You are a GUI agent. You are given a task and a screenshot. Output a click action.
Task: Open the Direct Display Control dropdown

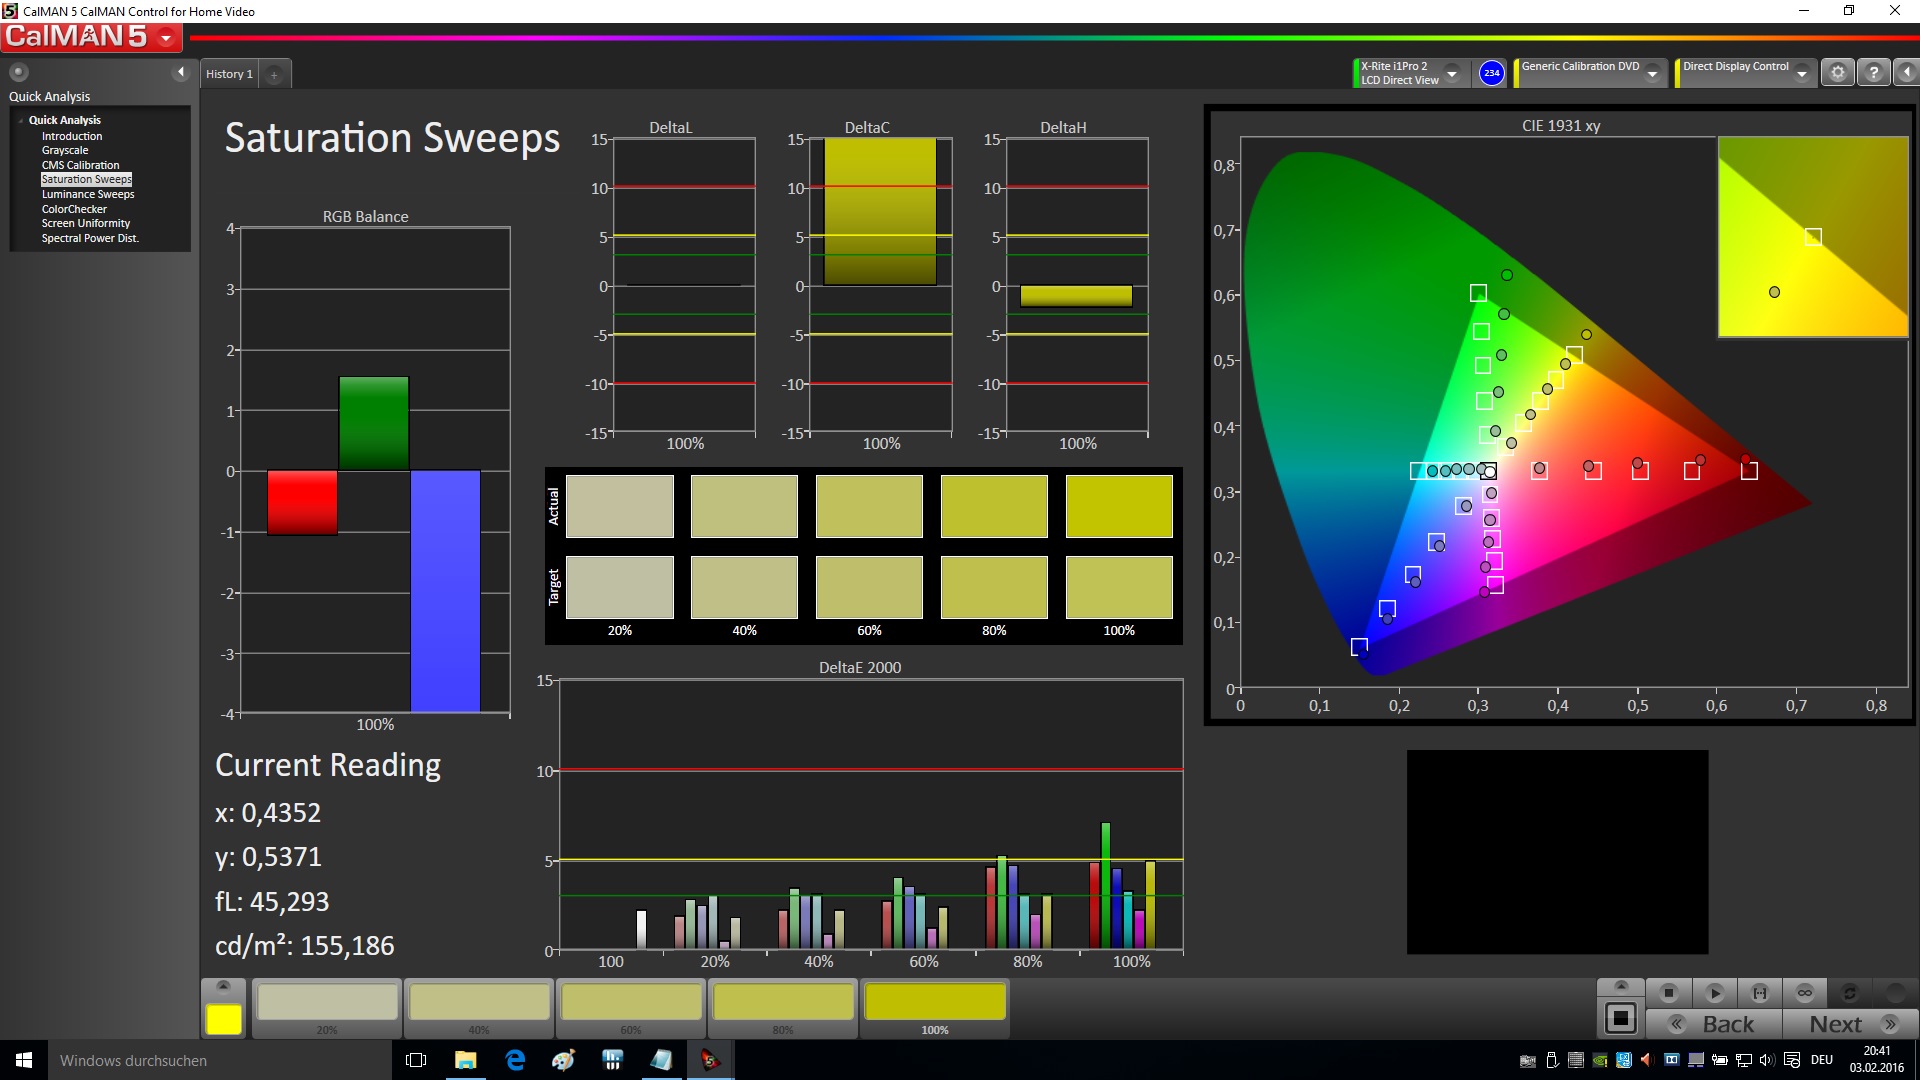(x=1801, y=74)
